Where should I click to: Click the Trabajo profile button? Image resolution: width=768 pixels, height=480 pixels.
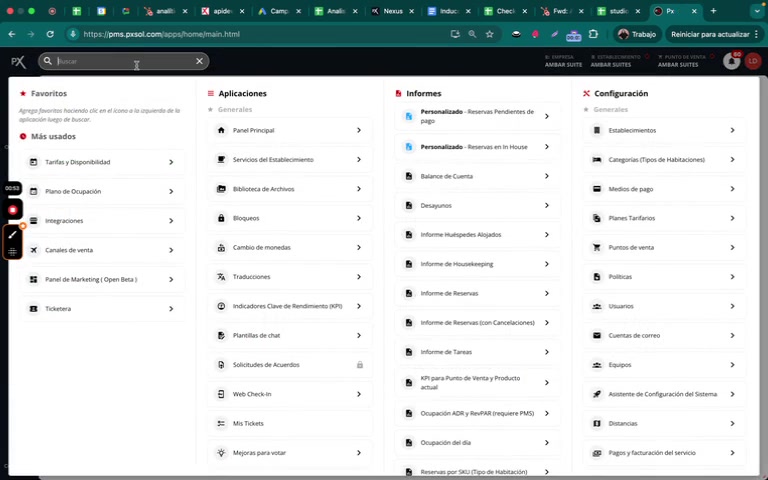click(x=637, y=34)
